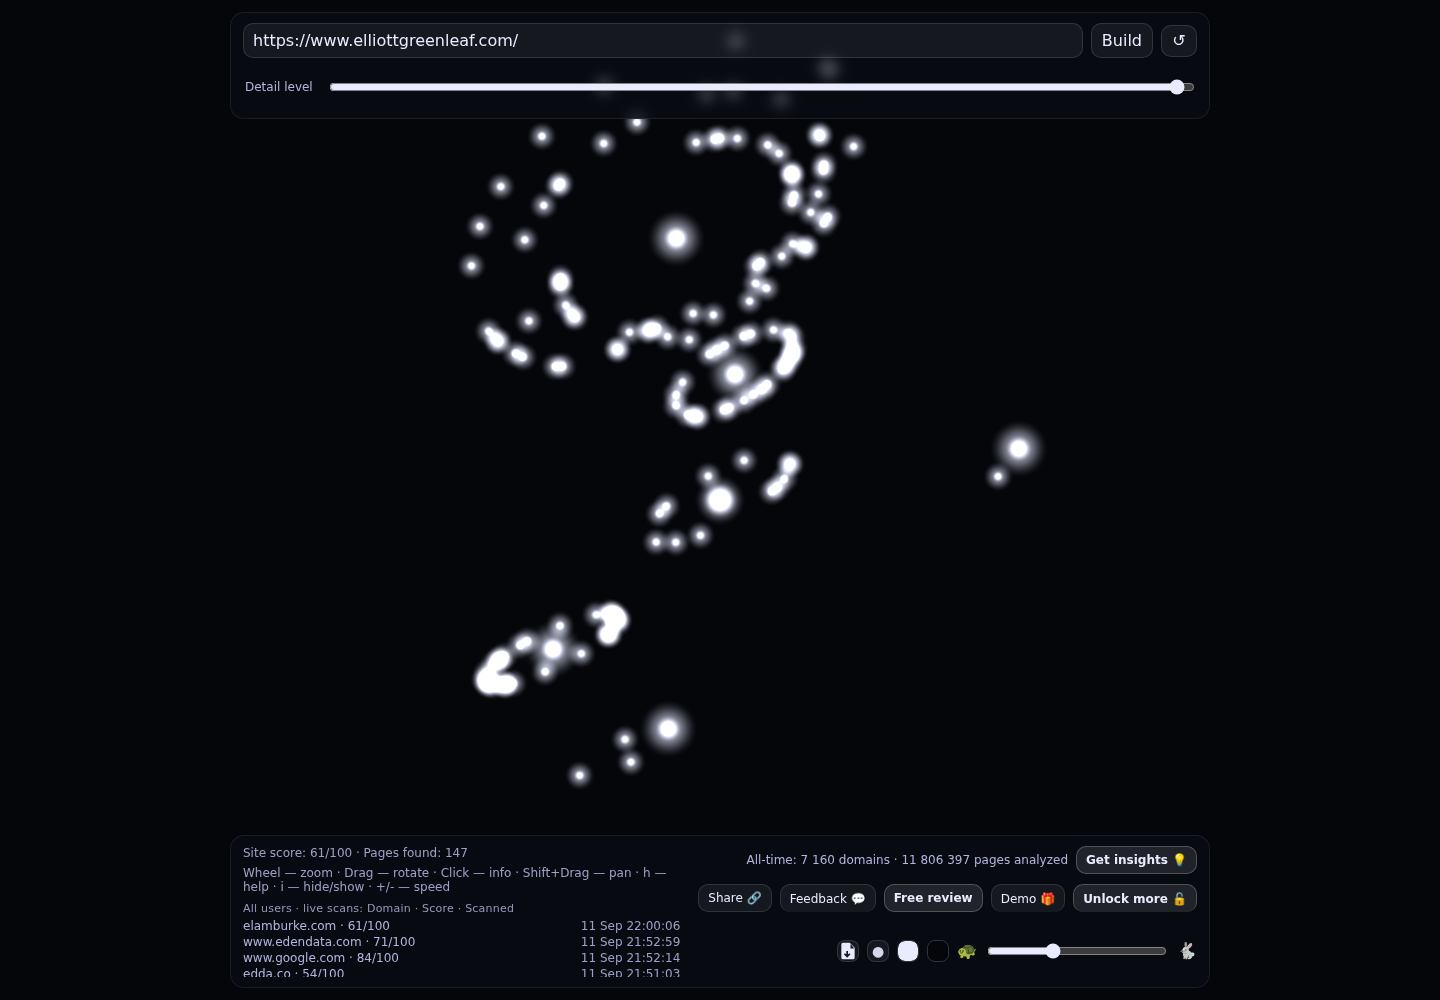Image resolution: width=1440 pixels, height=1000 pixels.
Task: Click the 'Detail level' label
Action: (279, 87)
